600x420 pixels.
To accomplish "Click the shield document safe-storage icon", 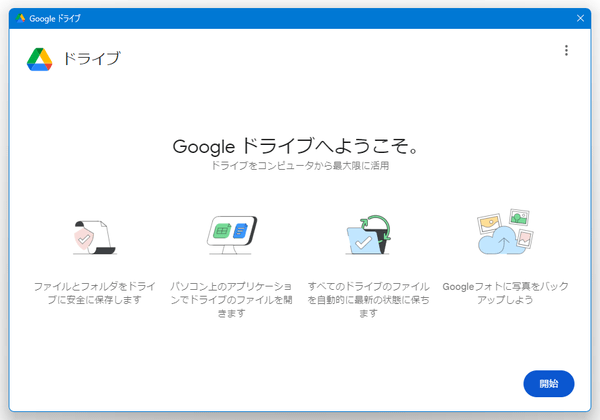I will [x=94, y=237].
